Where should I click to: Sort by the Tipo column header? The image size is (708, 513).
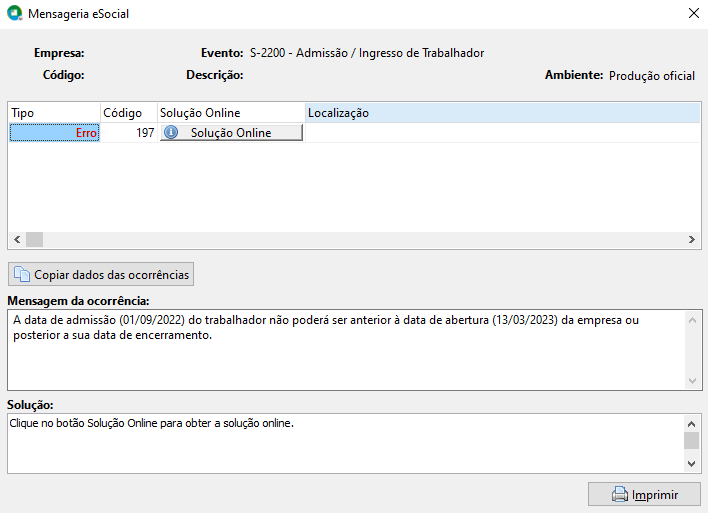tap(54, 113)
